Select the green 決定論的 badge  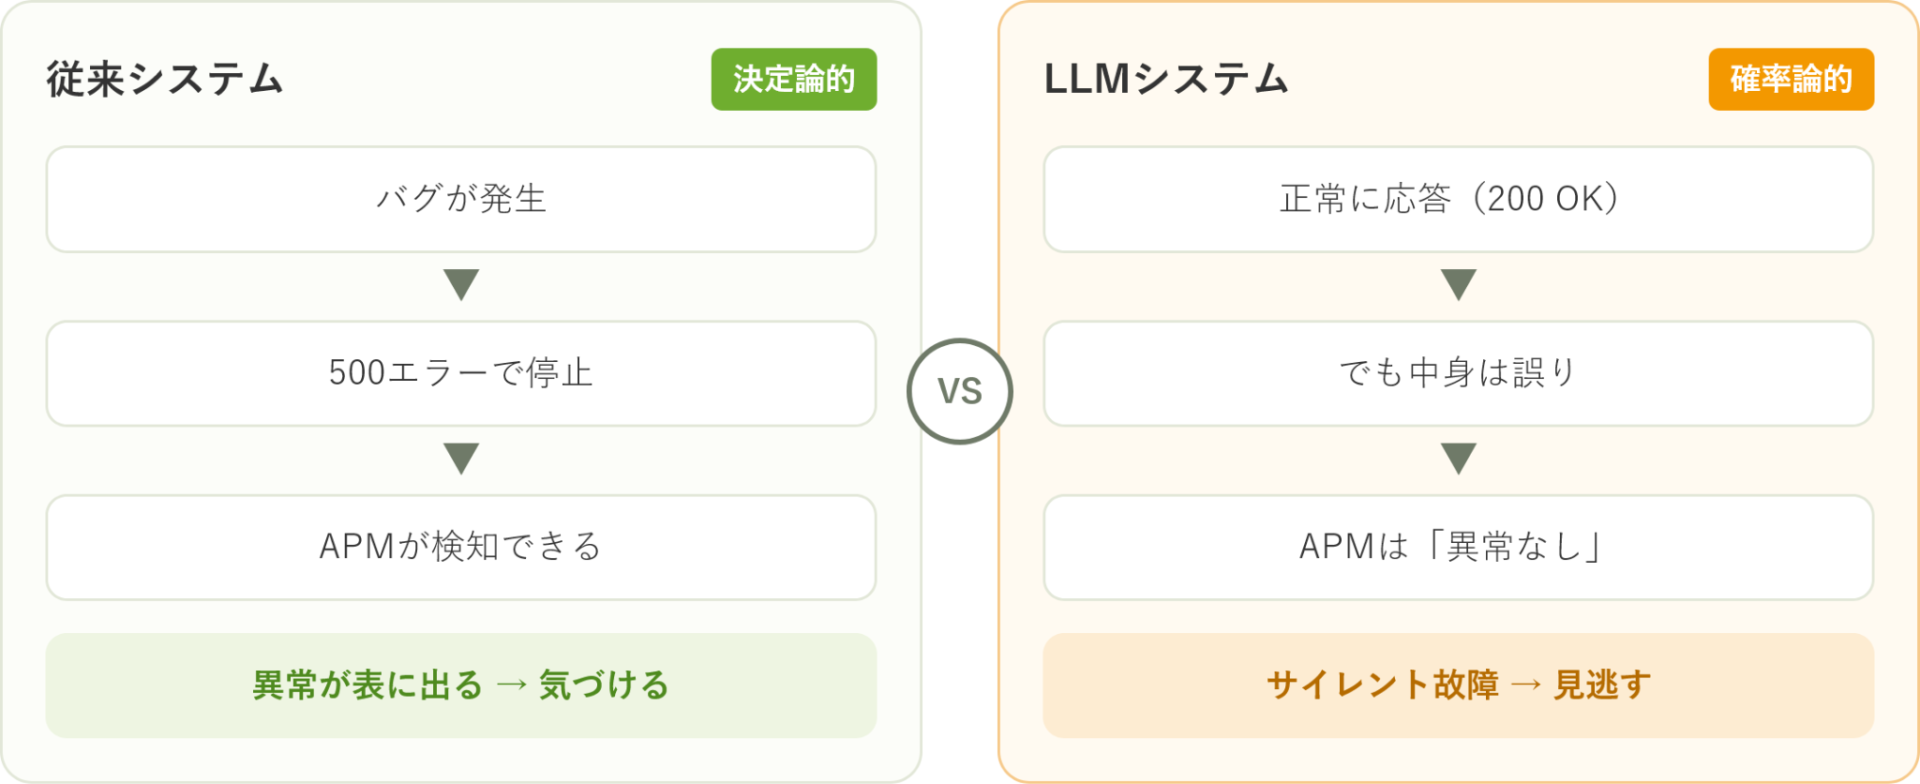(x=794, y=79)
